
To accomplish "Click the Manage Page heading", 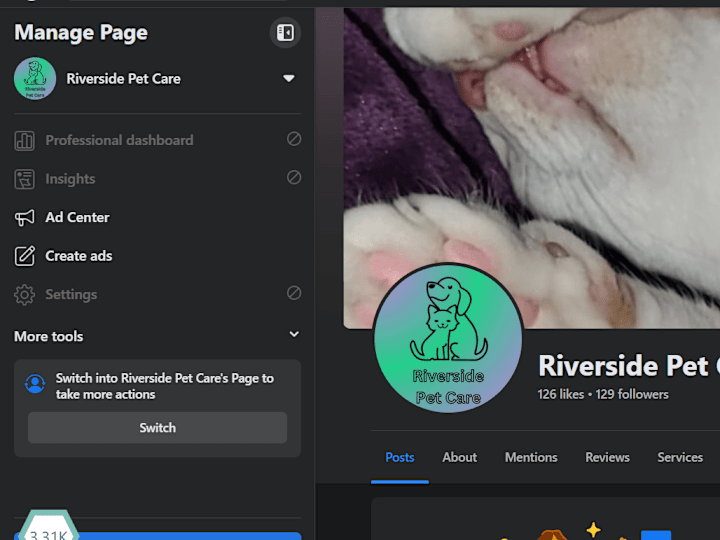I will (x=81, y=33).
